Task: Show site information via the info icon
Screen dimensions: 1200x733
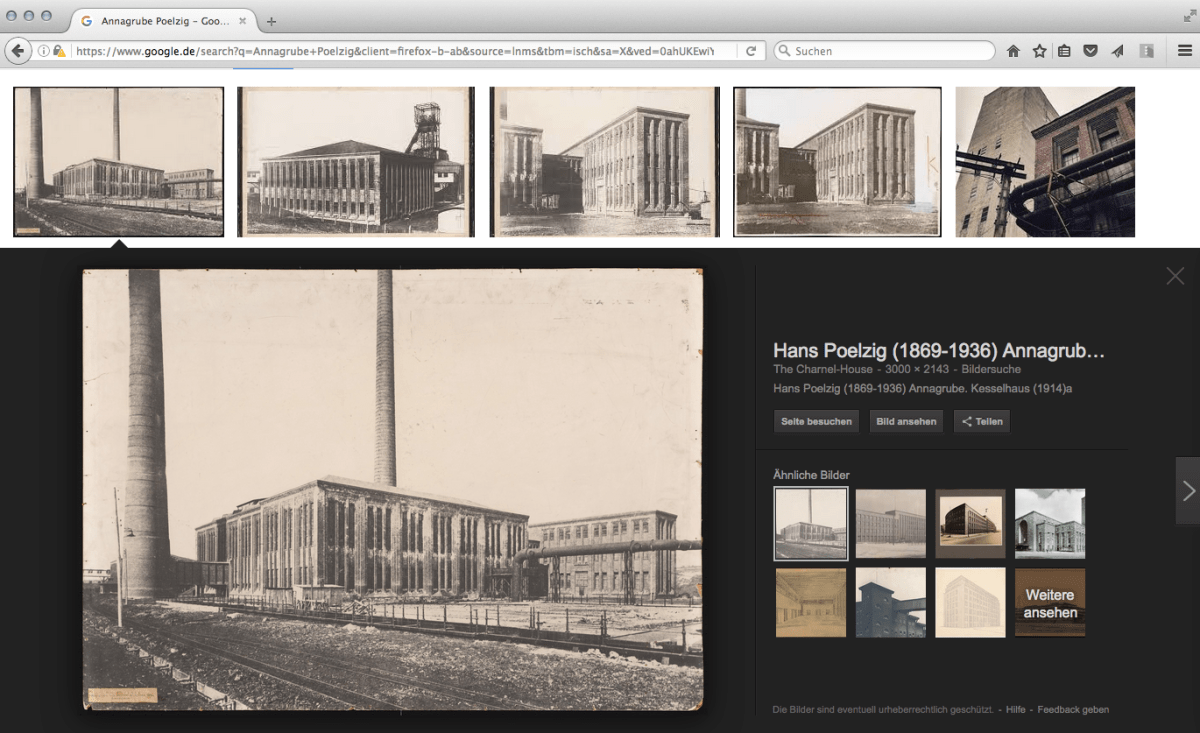Action: coord(44,51)
